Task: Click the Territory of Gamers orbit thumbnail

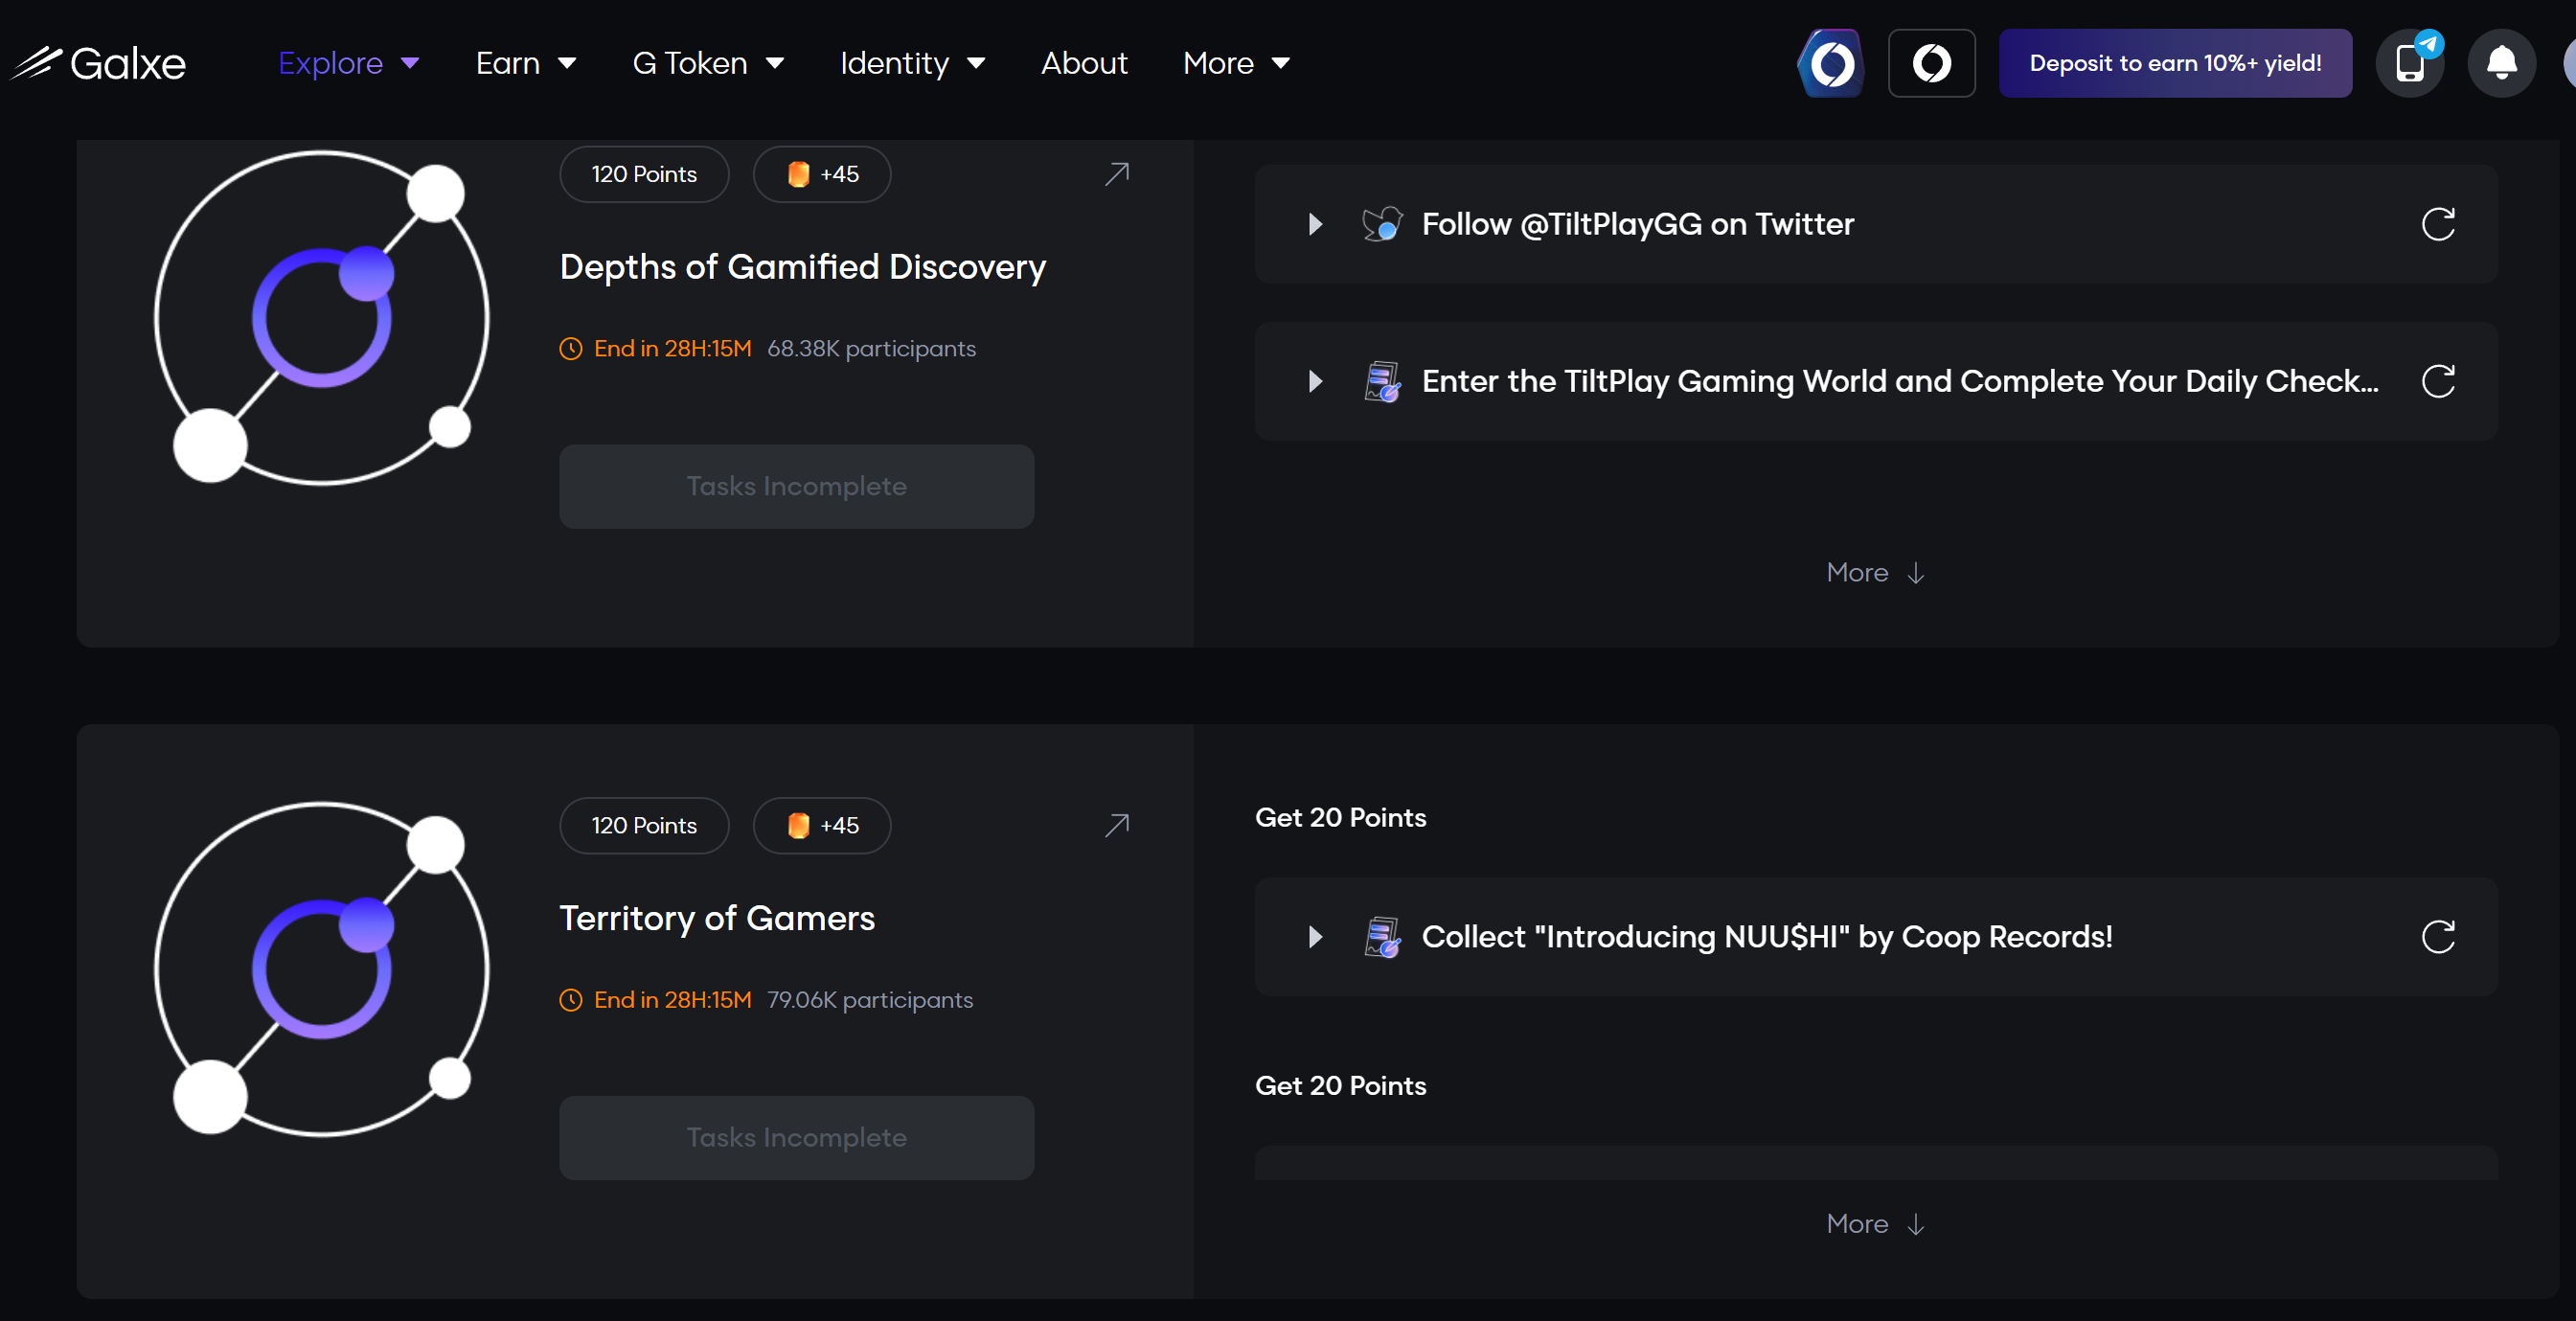Action: tap(322, 968)
